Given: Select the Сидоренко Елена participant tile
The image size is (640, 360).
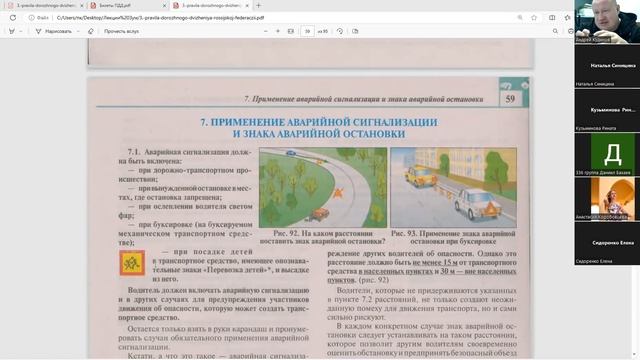Looking at the screenshot, I should 607,243.
